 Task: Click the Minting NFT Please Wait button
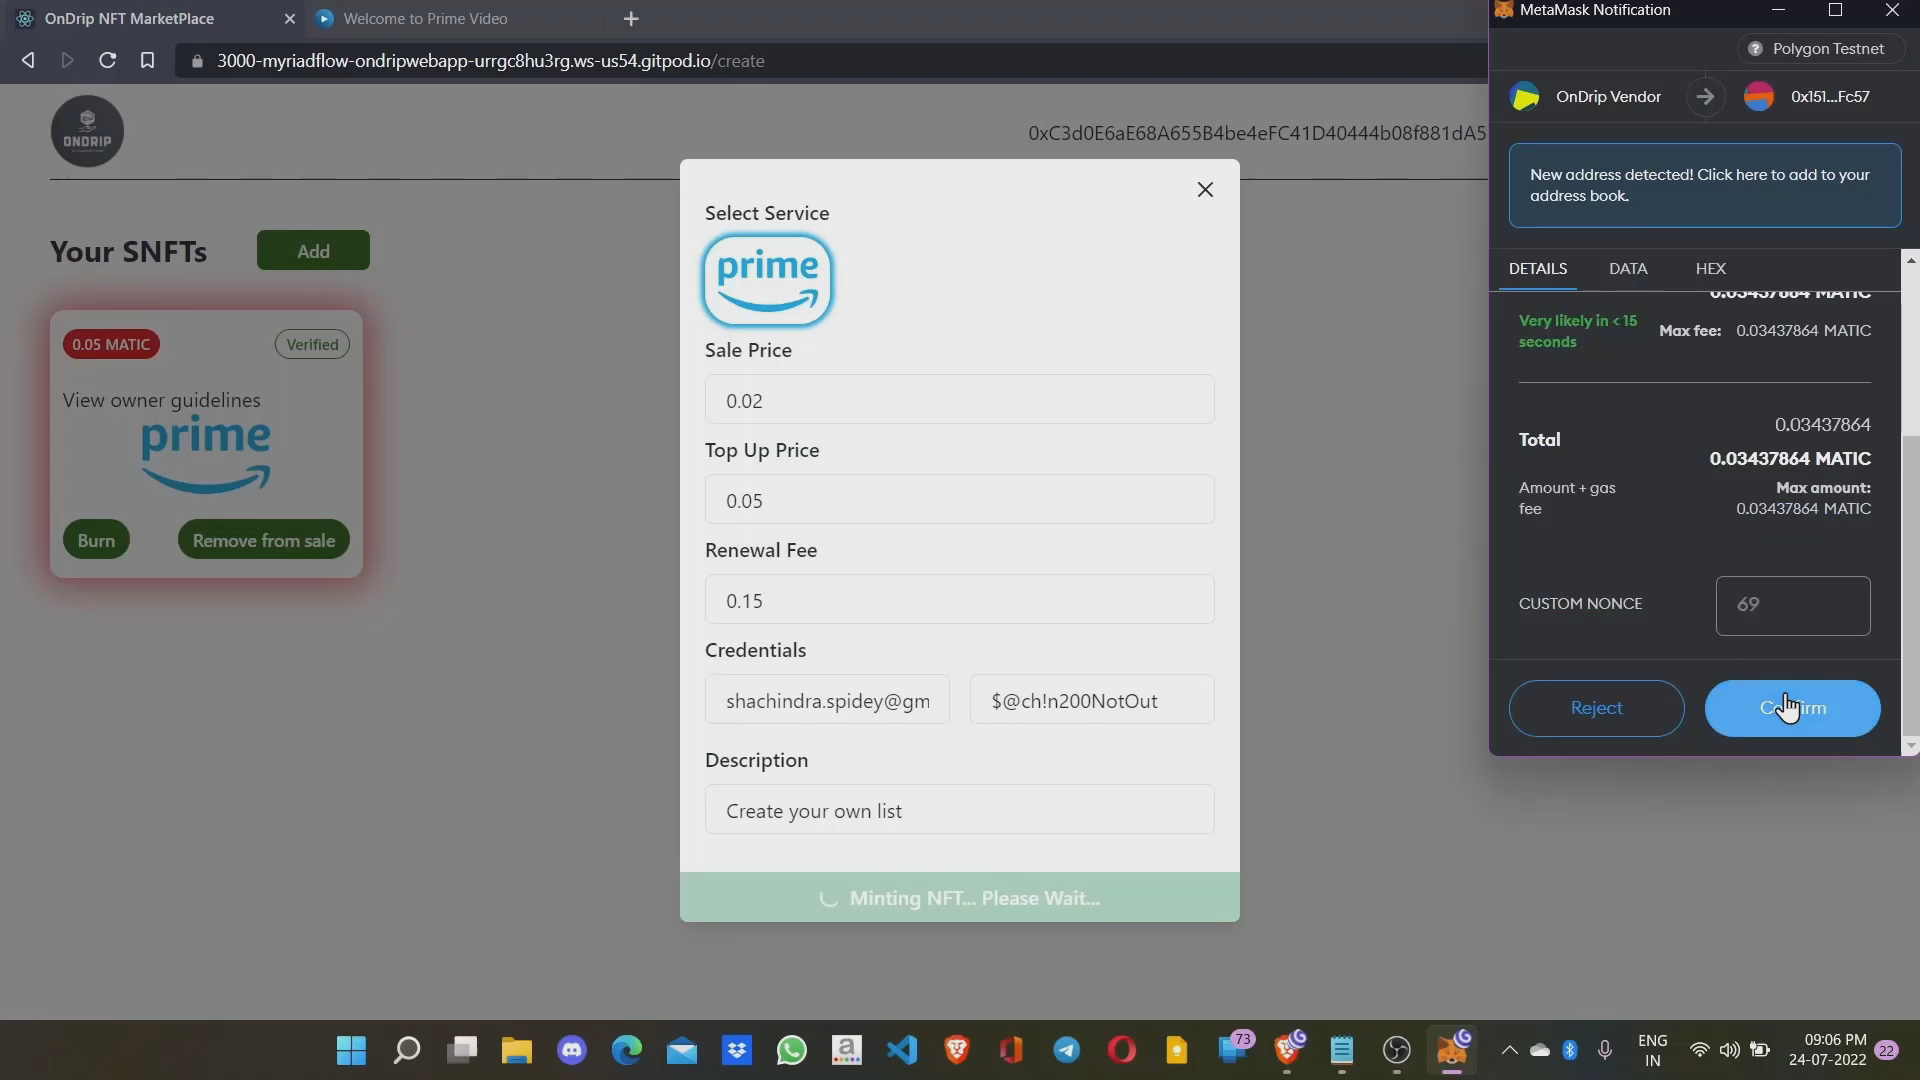click(x=960, y=897)
